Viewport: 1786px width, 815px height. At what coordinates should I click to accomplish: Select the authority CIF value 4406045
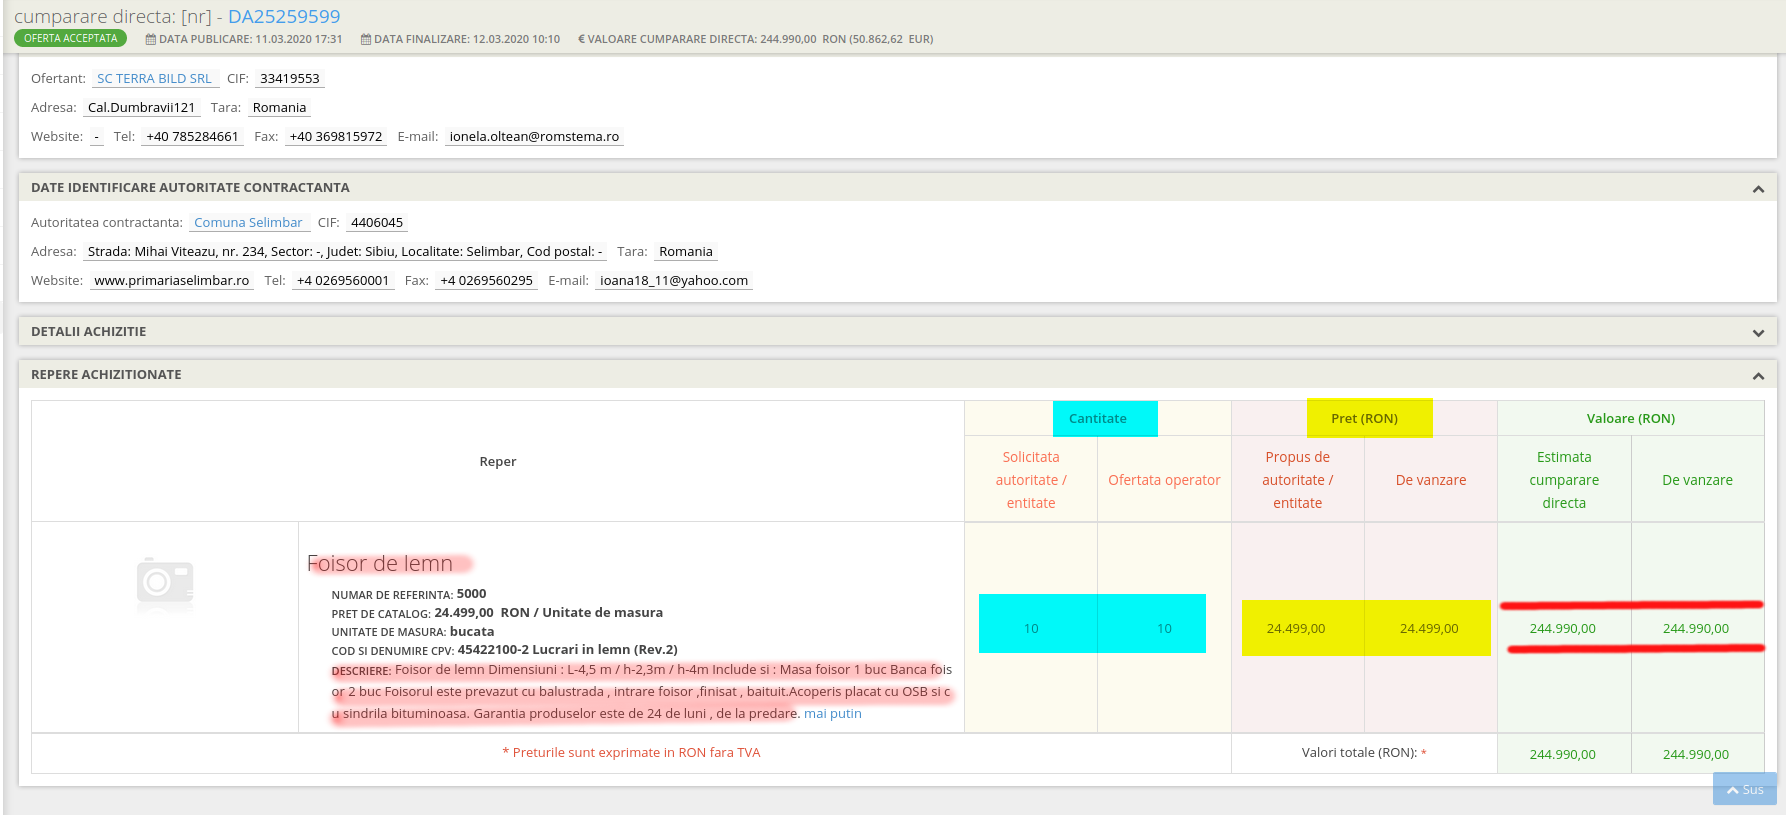(x=377, y=222)
